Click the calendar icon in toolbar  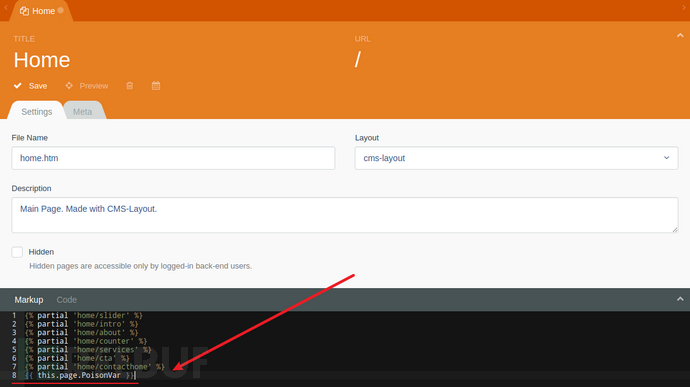click(156, 85)
